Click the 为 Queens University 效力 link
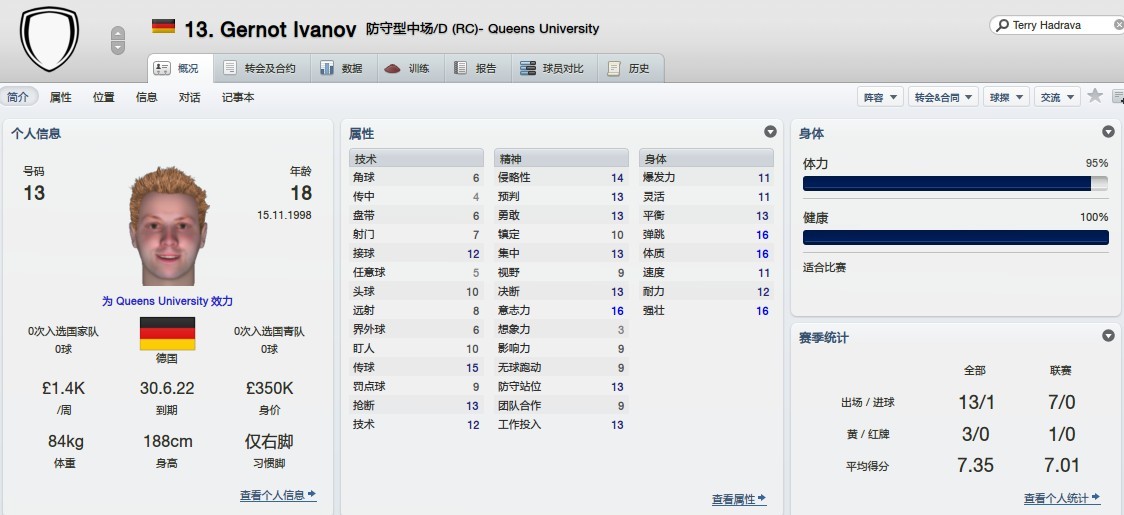This screenshot has height=515, width=1124. [x=167, y=301]
